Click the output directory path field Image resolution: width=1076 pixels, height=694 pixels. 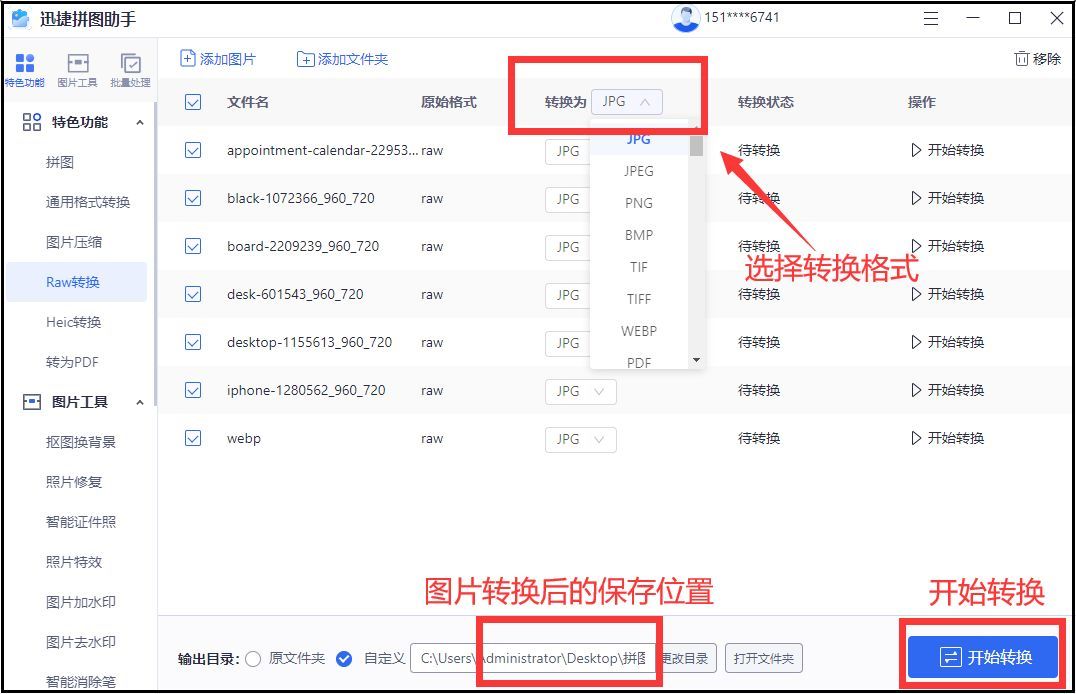point(533,659)
